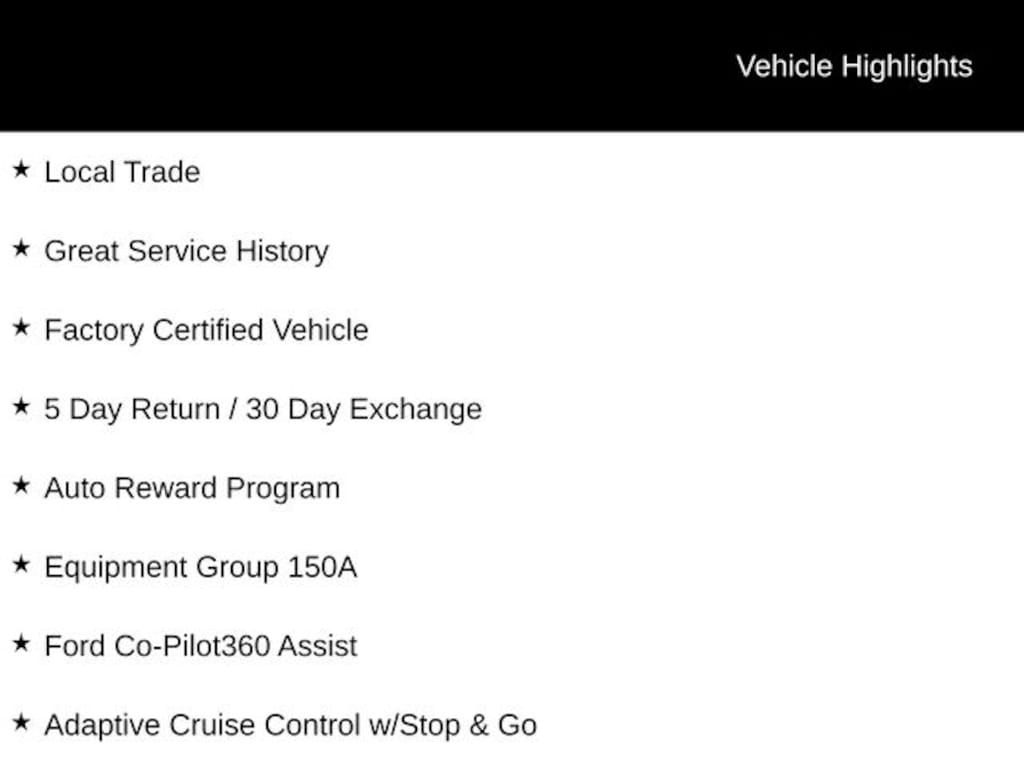Viewport: 1024px width, 768px height.
Task: Click the star next to Equipment Group 150A
Action: coord(21,565)
